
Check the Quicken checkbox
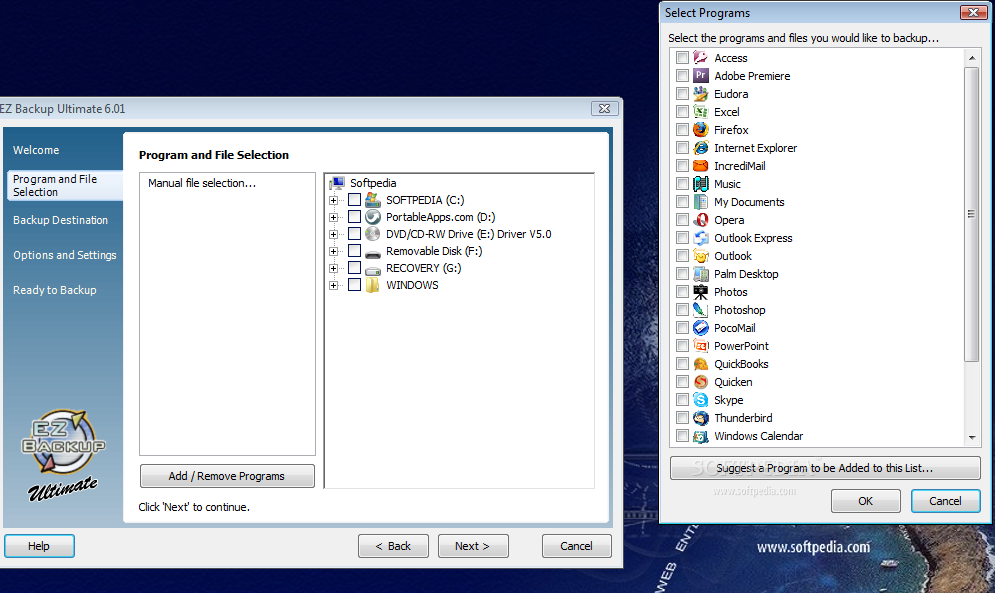682,382
